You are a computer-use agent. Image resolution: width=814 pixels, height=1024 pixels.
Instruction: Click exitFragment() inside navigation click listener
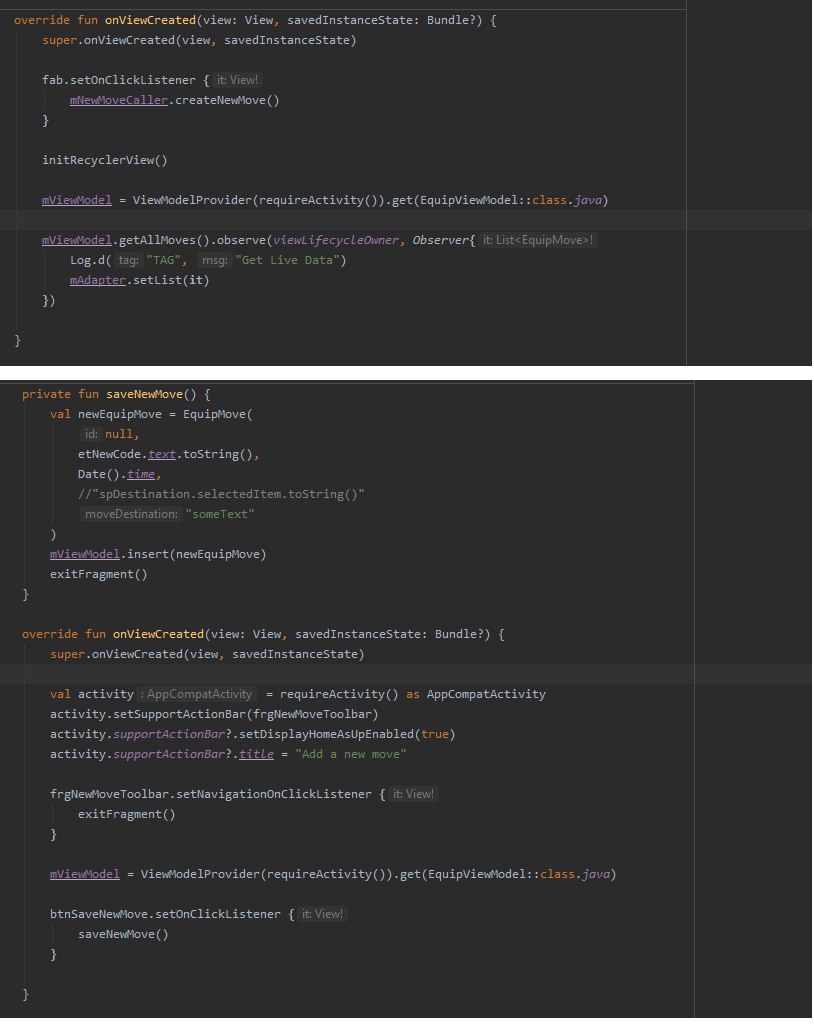point(127,814)
